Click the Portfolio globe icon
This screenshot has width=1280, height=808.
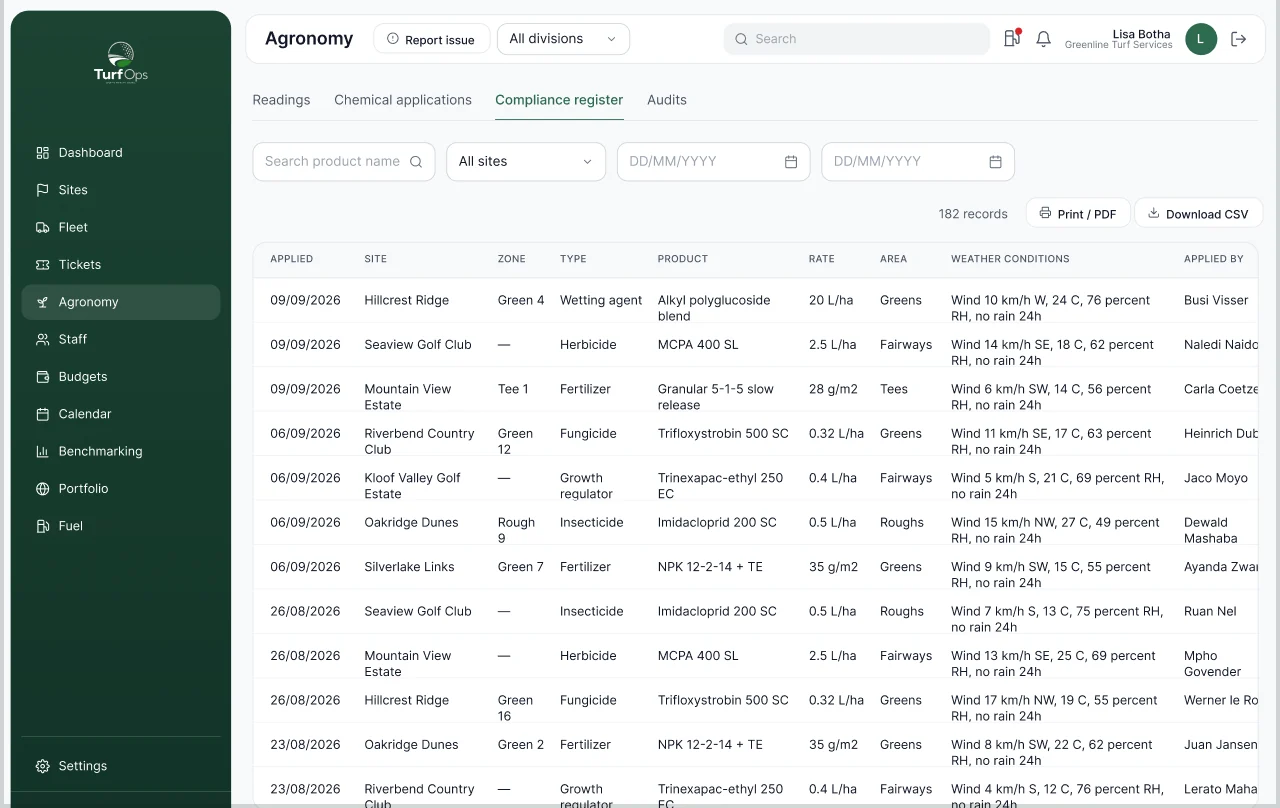(42, 489)
